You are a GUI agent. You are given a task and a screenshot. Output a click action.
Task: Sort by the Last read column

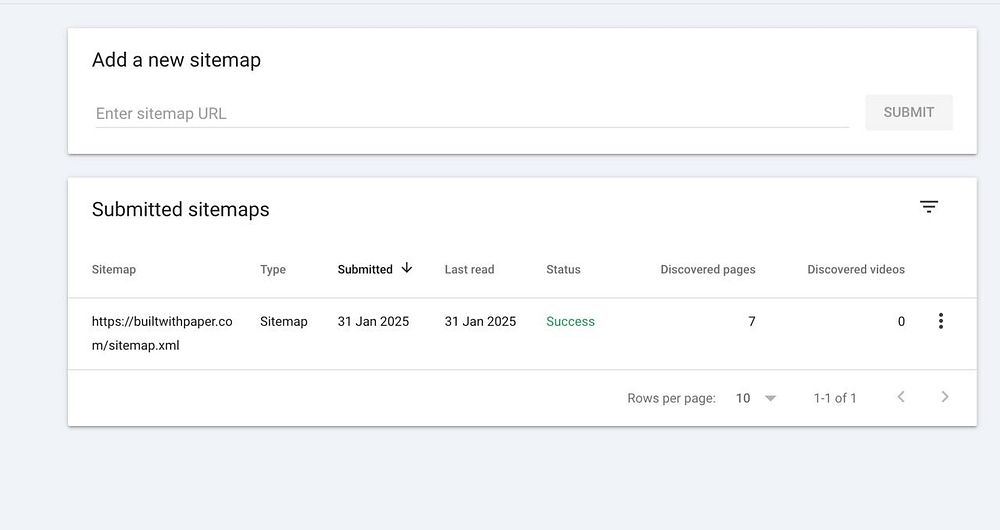point(469,269)
